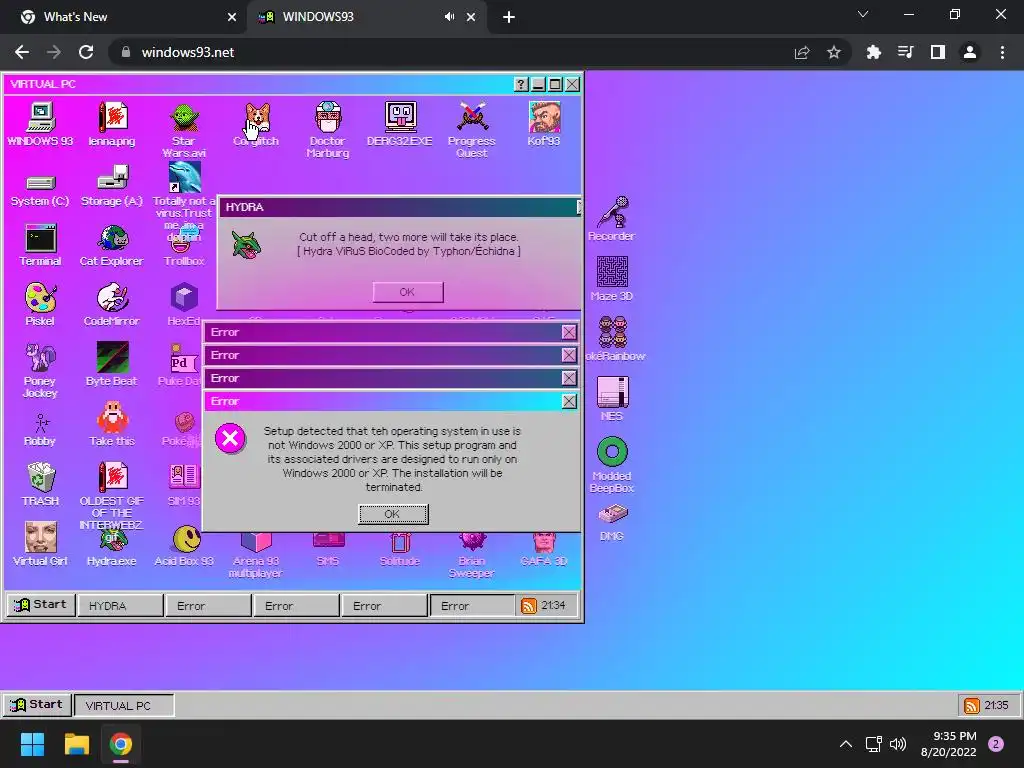Open the volume control in system tray
This screenshot has height=768, width=1024.
899,744
